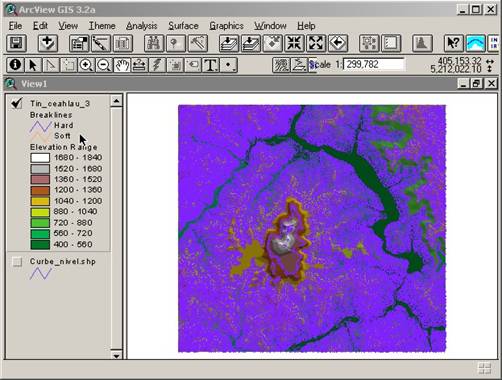Screen dimensions: 502x380
Task: Select the magnifier Zoom Out tool
Action: (x=104, y=65)
